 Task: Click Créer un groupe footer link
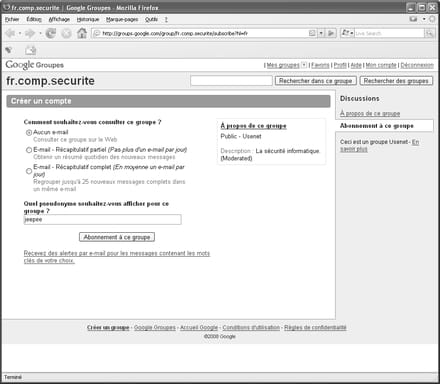[x=108, y=327]
